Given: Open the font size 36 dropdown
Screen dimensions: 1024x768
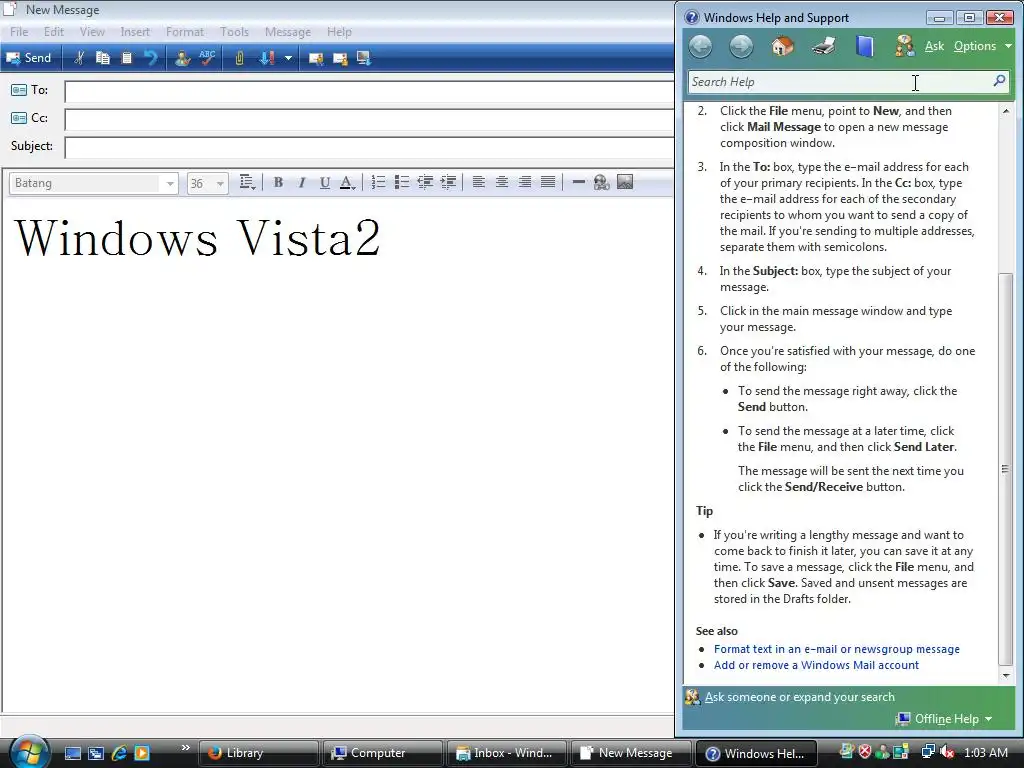Looking at the screenshot, I should tap(220, 184).
